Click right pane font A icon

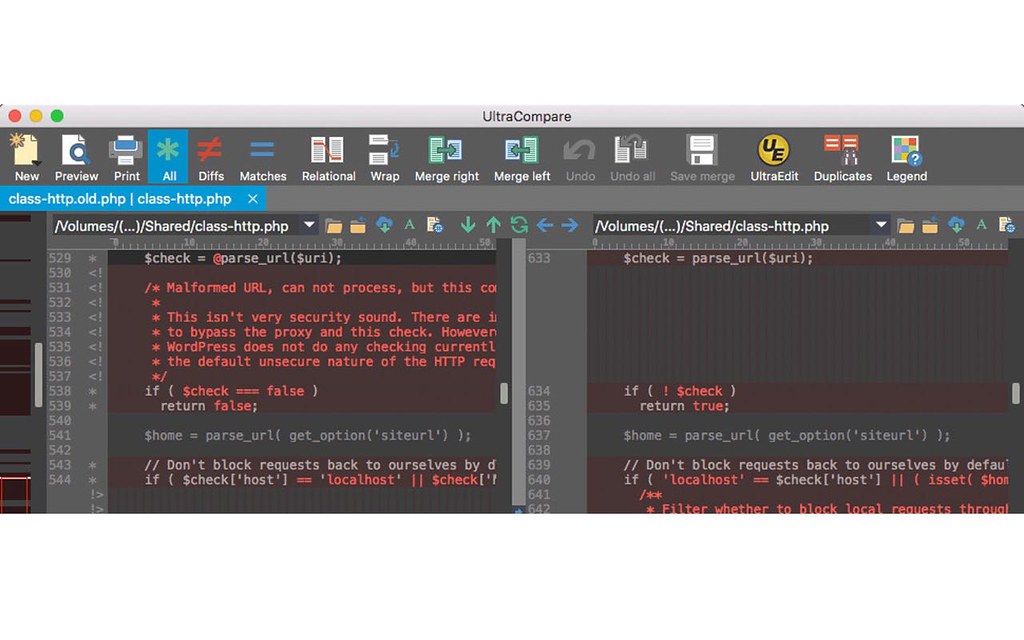pyautogui.click(x=982, y=225)
